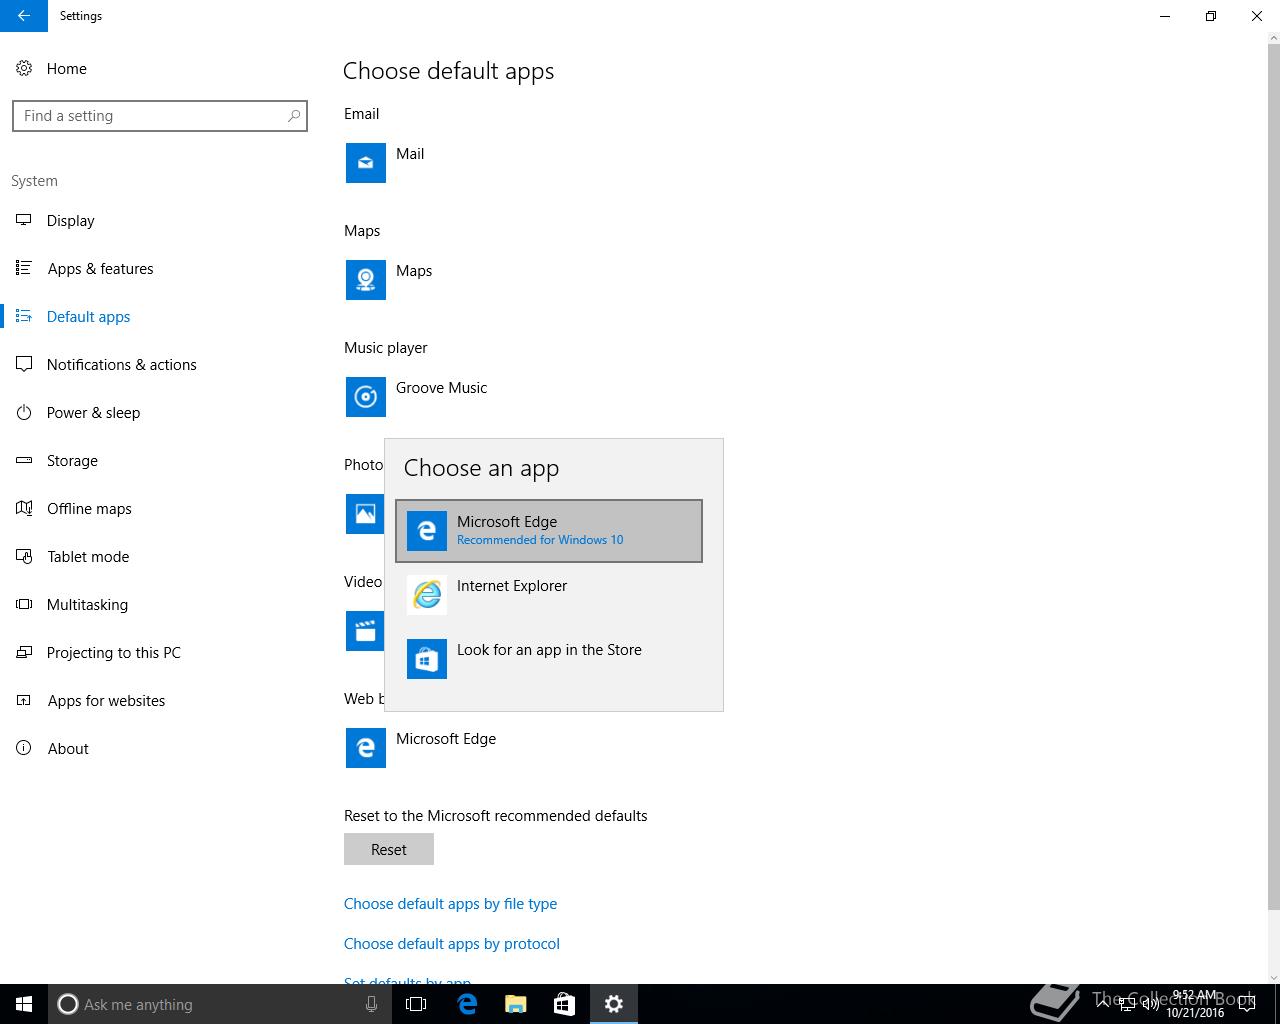Click the Find a setting search box

point(160,116)
